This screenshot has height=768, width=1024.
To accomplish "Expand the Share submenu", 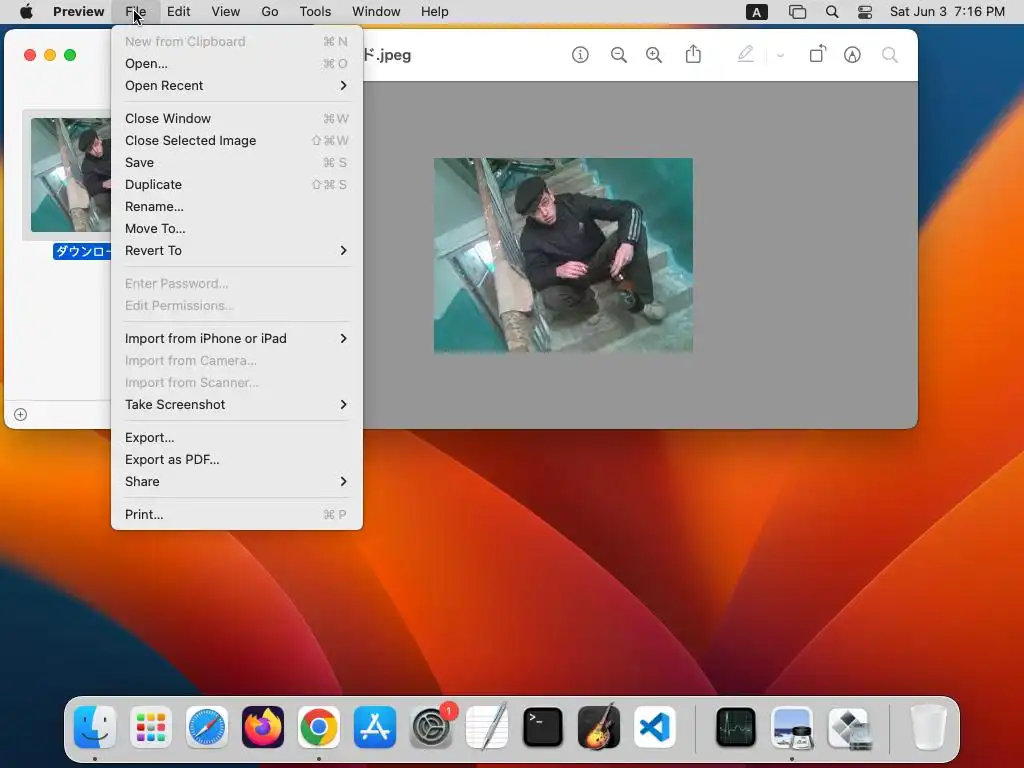I will pyautogui.click(x=236, y=481).
